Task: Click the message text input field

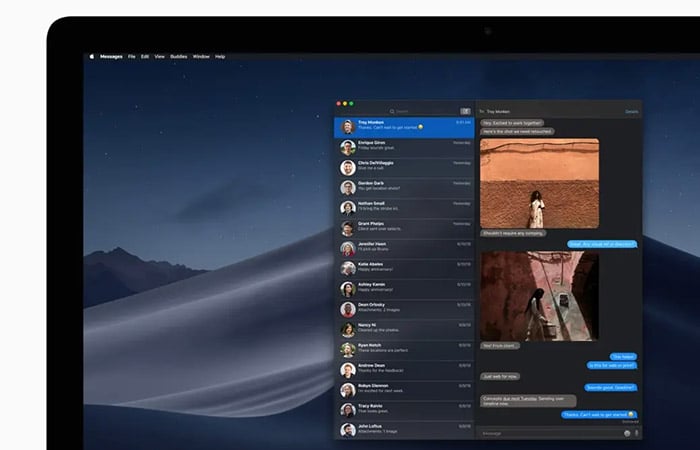Action: (x=551, y=433)
